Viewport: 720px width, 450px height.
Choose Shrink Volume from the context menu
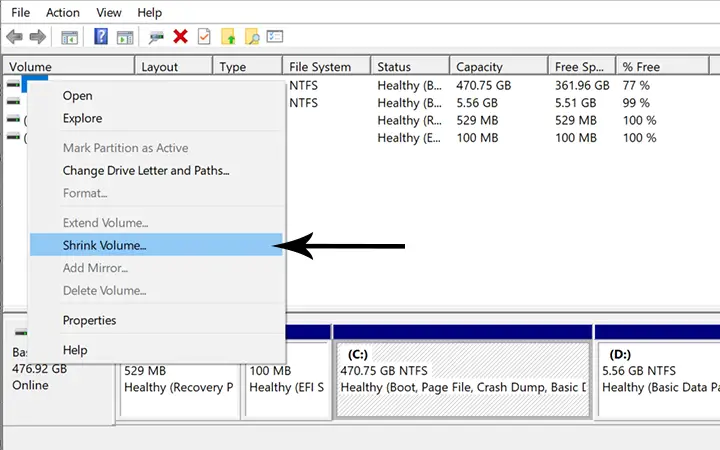[x=156, y=245]
